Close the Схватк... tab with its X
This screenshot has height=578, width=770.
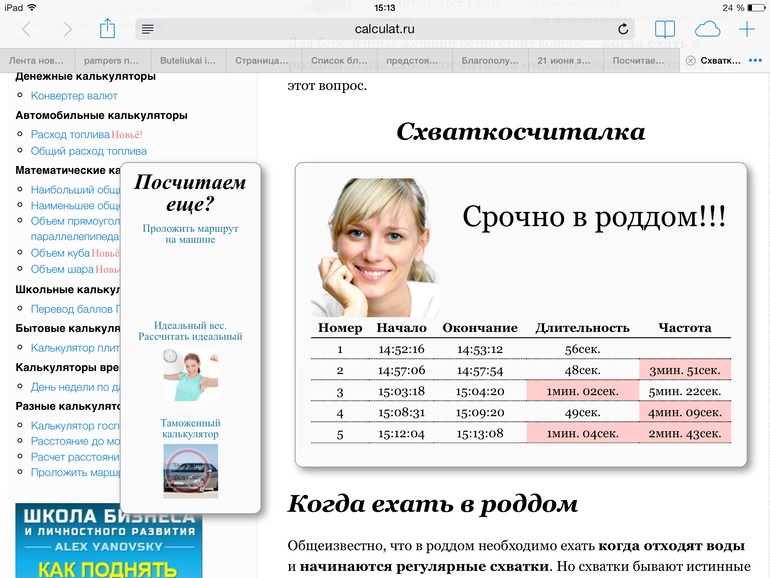[690, 61]
